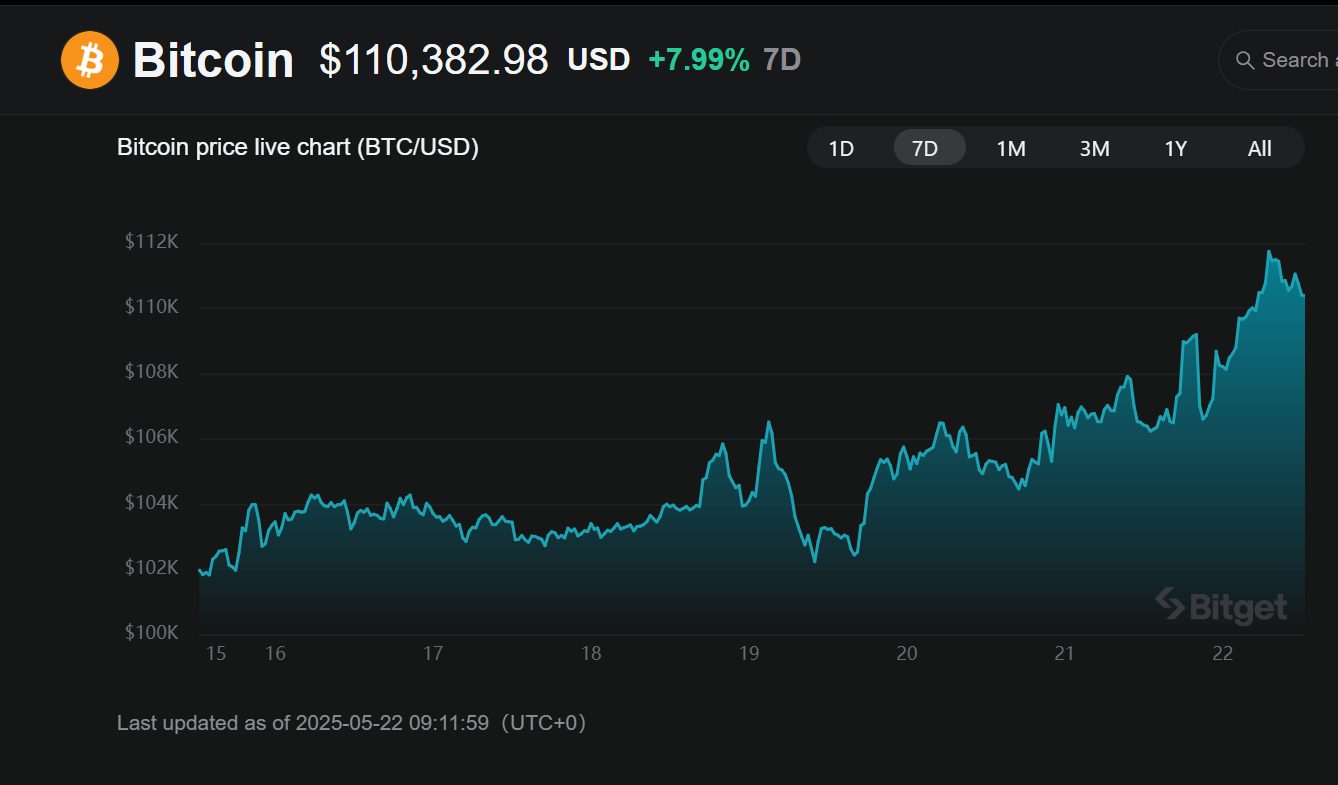Click the date label 22 on x-axis
The image size is (1338, 785).
1222,653
